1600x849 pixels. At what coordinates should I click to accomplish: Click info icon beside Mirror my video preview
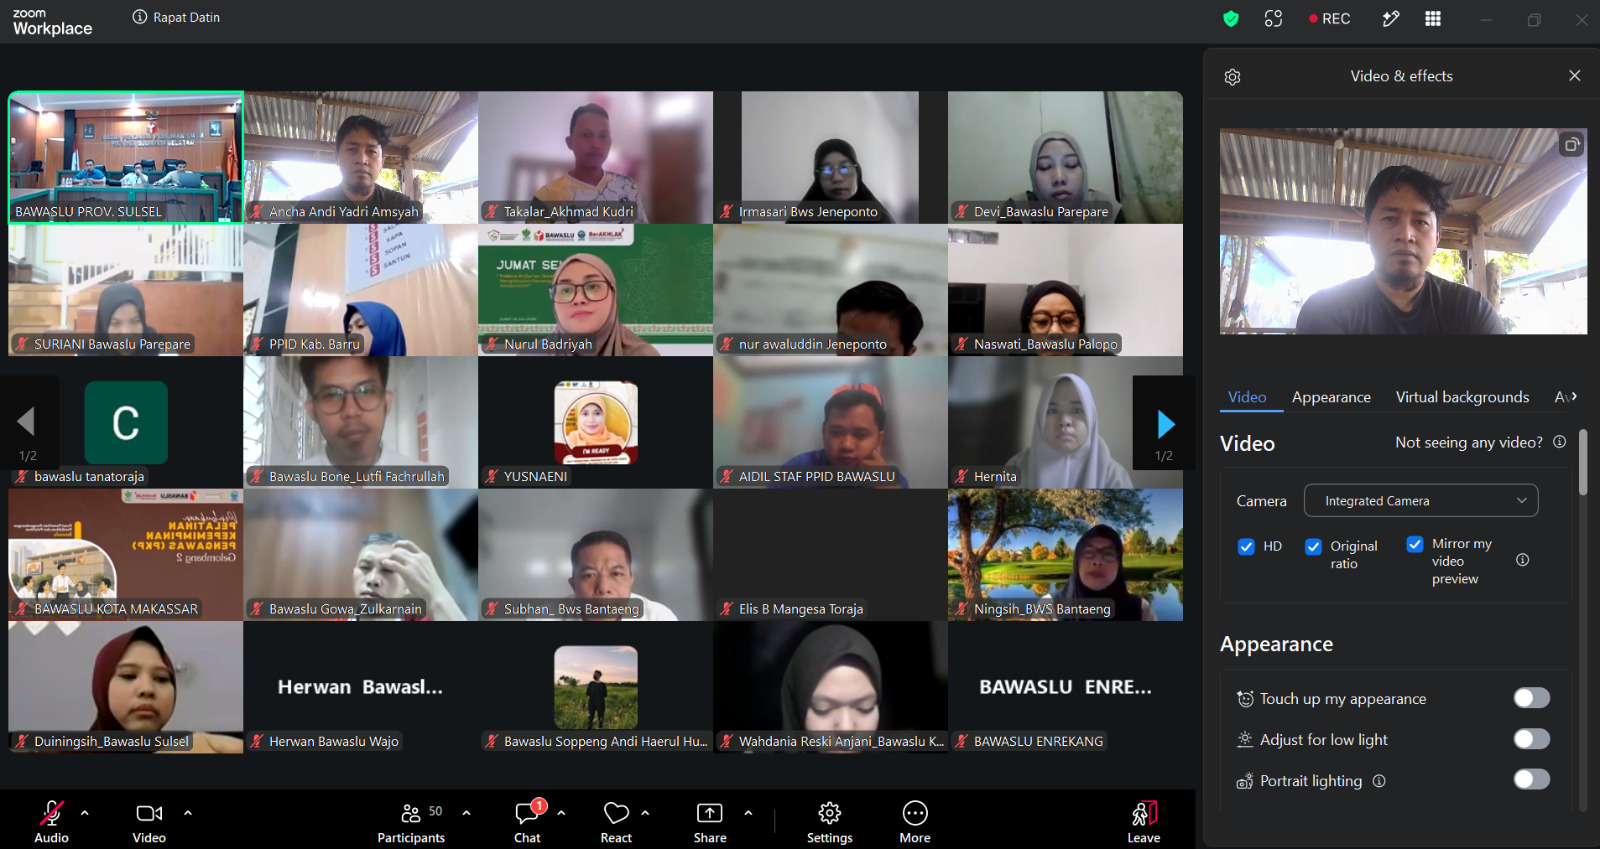click(x=1522, y=560)
